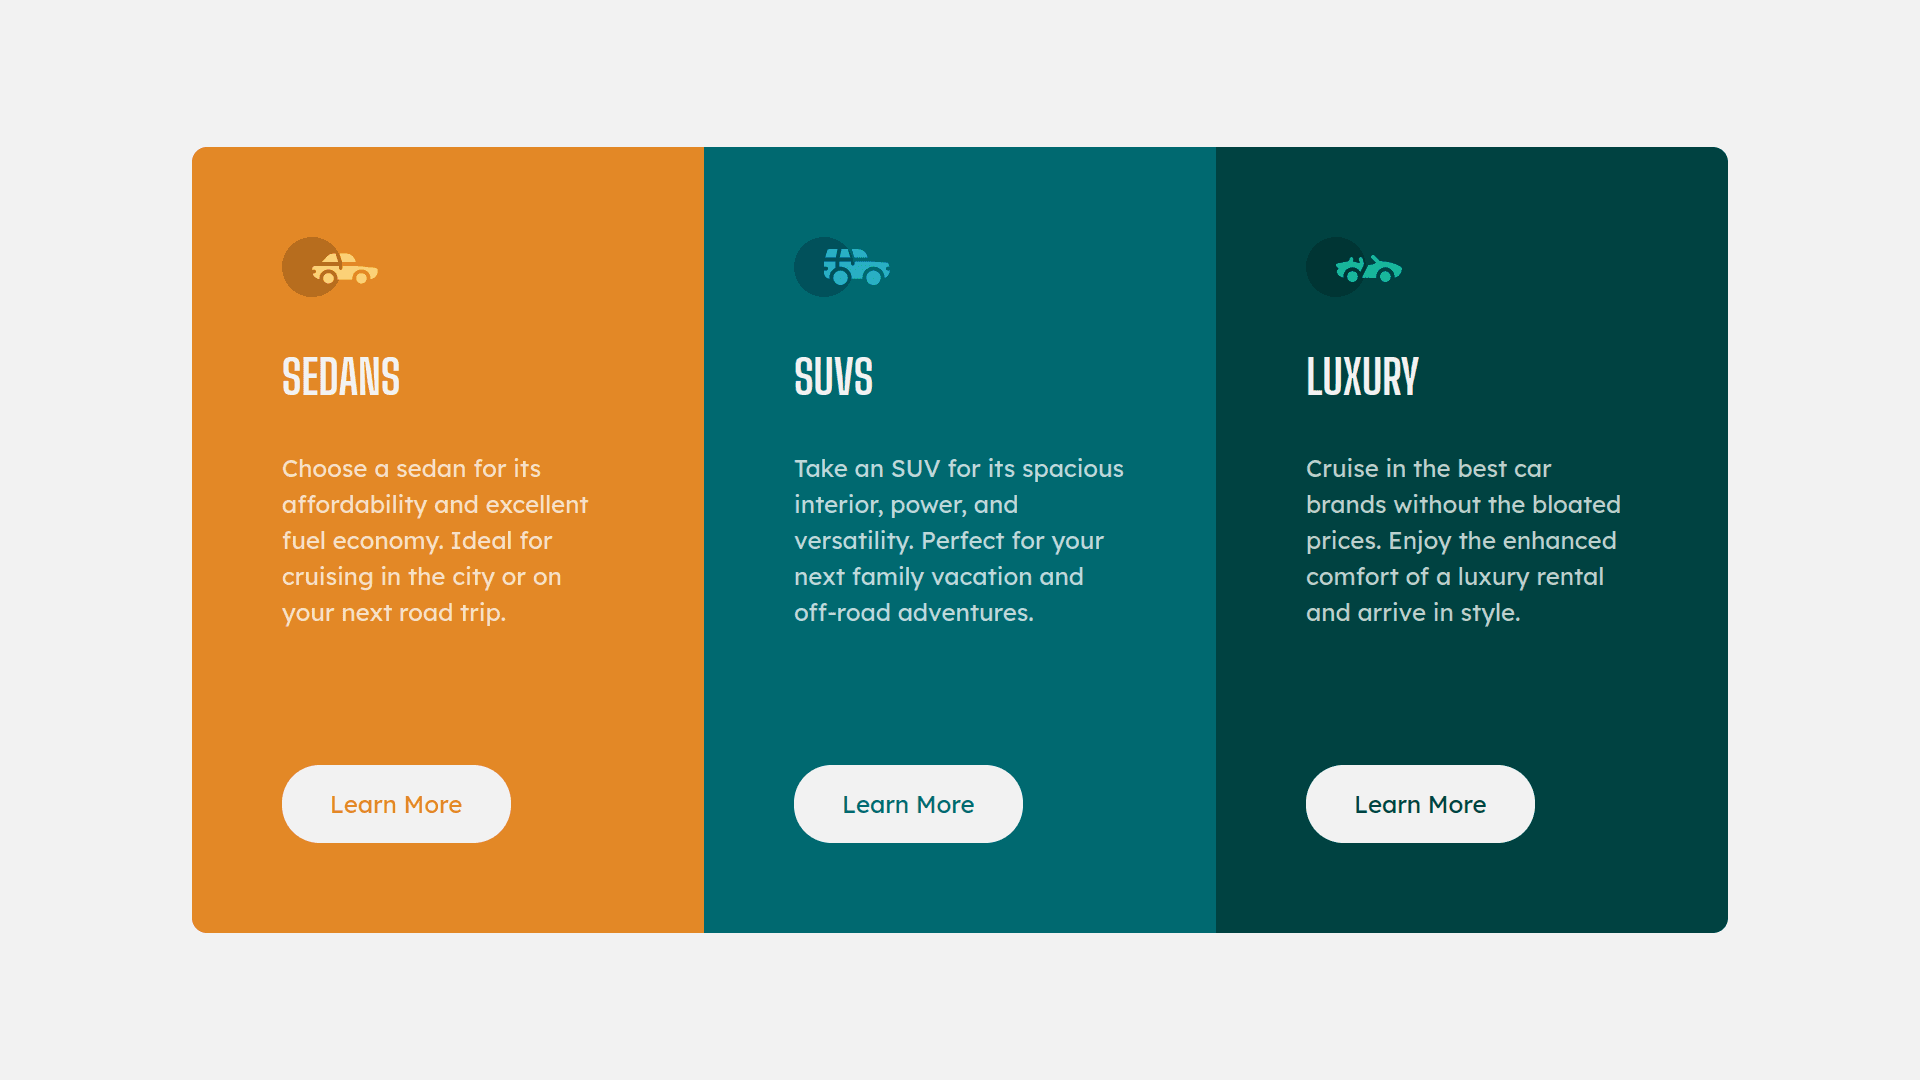Click Learn More on the Sedans card
The image size is (1920, 1080).
(396, 804)
